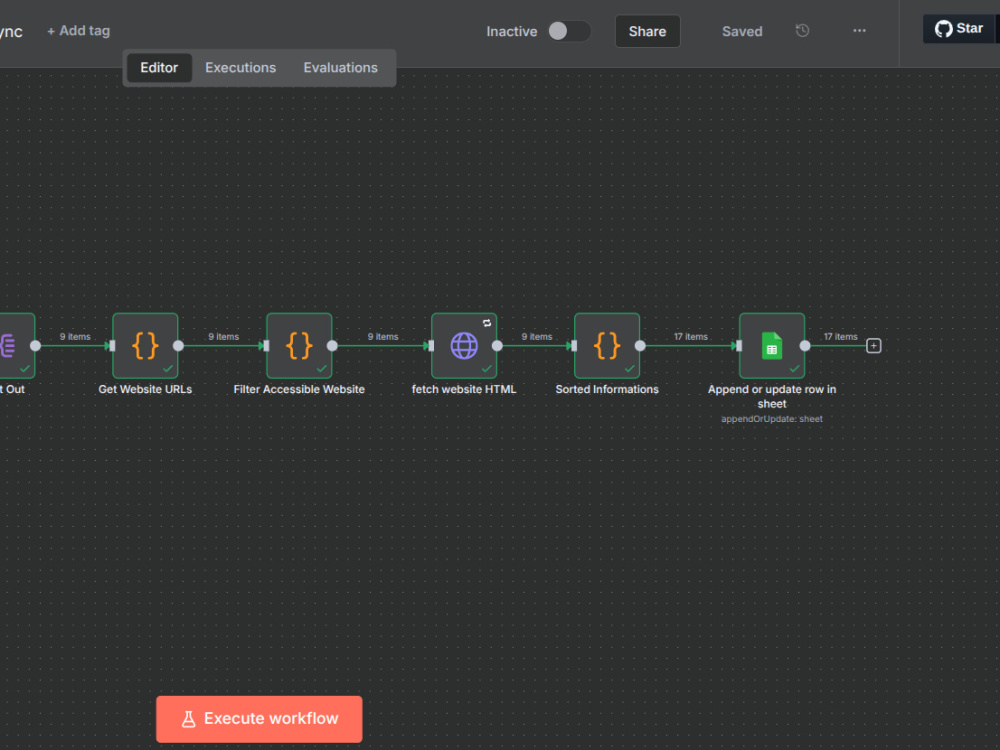Viewport: 1000px width, 750px height.
Task: Click output connector dot of Get Website URLs
Action: point(179,346)
